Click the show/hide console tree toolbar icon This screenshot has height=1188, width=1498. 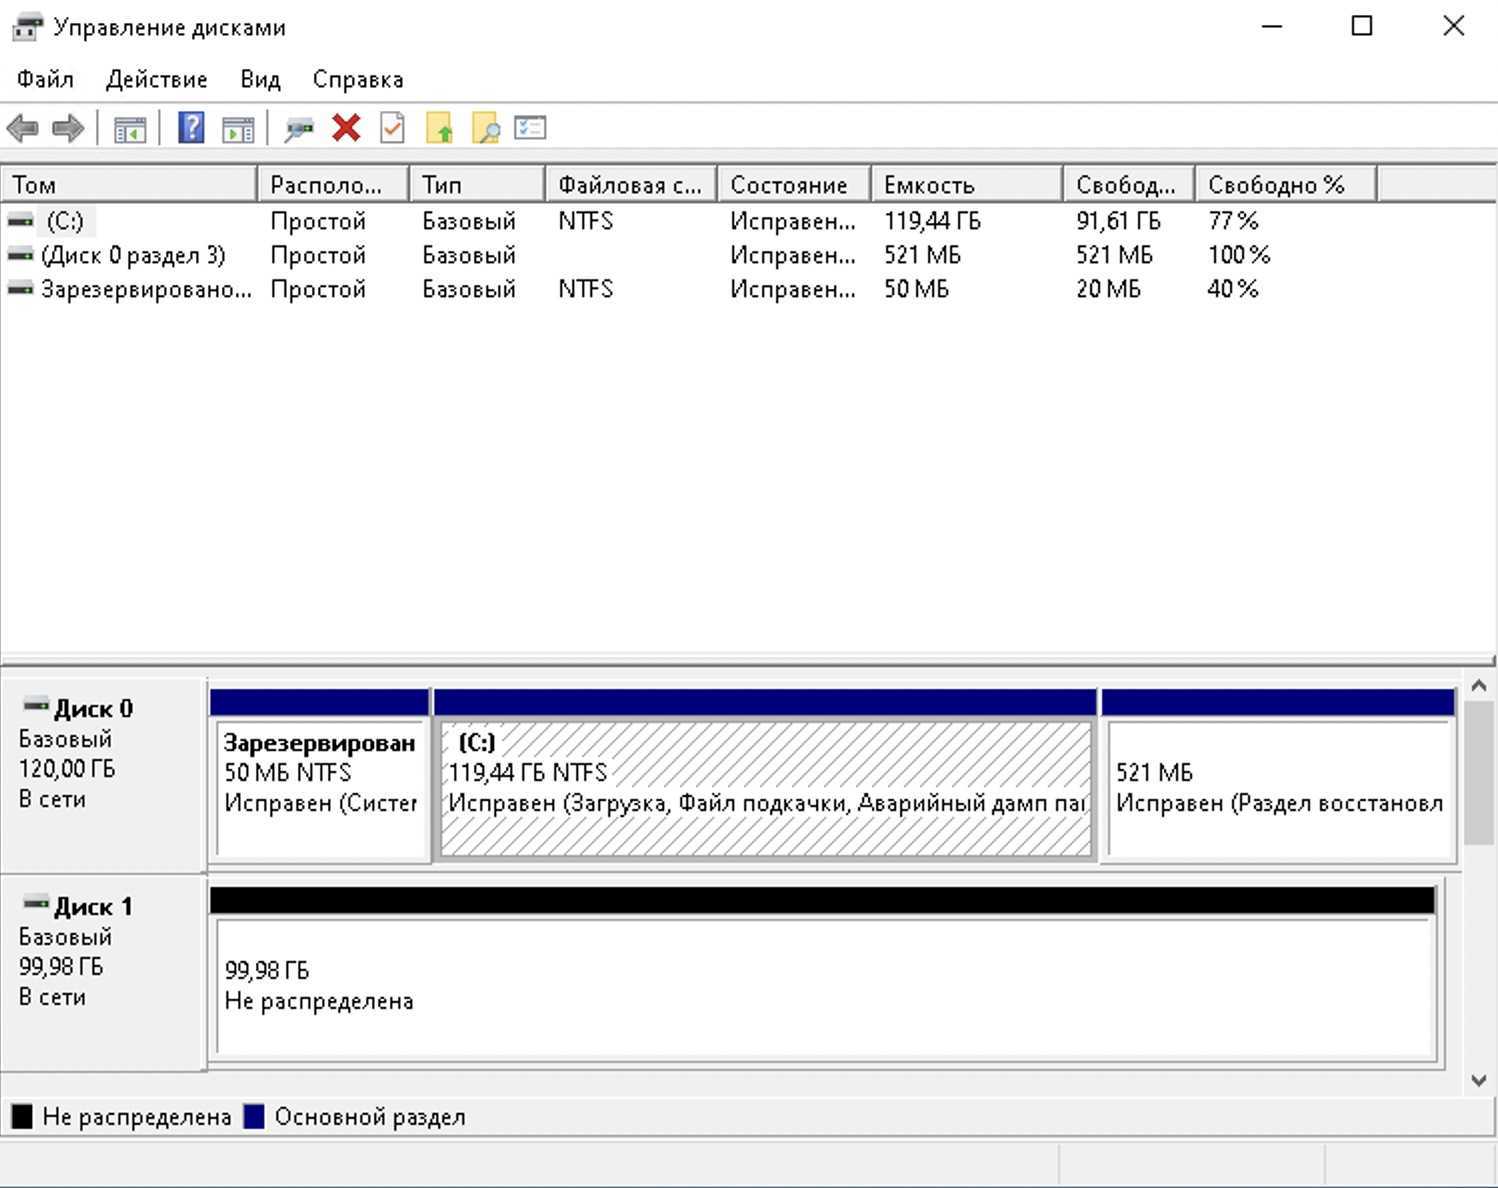click(130, 128)
